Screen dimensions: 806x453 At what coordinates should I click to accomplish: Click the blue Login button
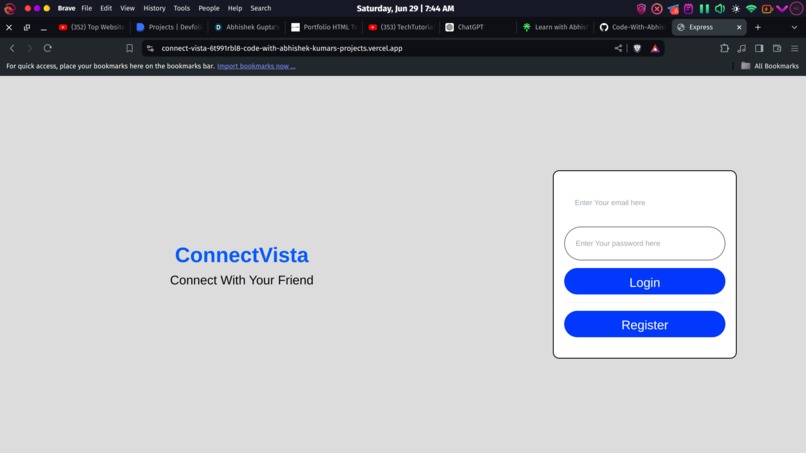[645, 282]
